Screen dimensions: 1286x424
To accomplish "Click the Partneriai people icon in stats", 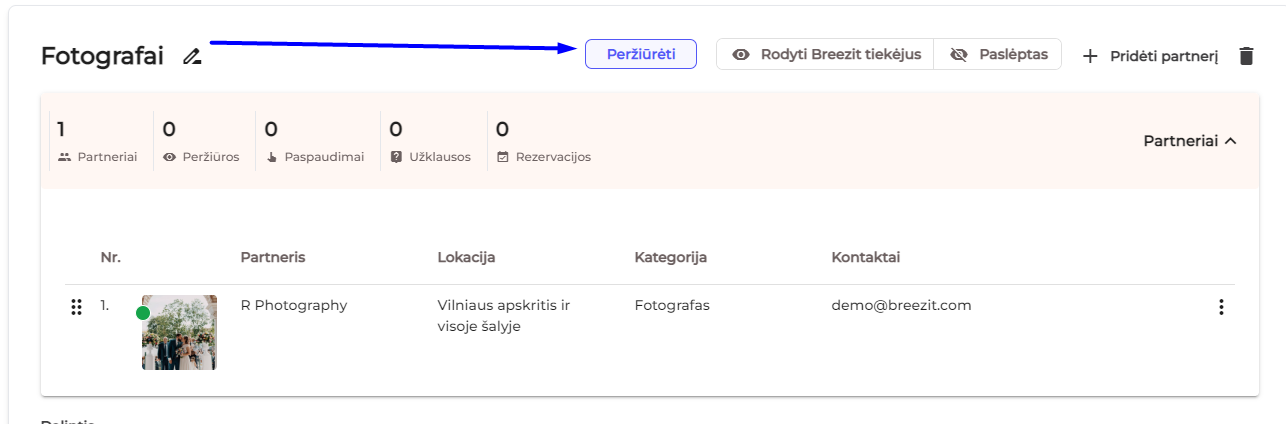I will click(65, 157).
